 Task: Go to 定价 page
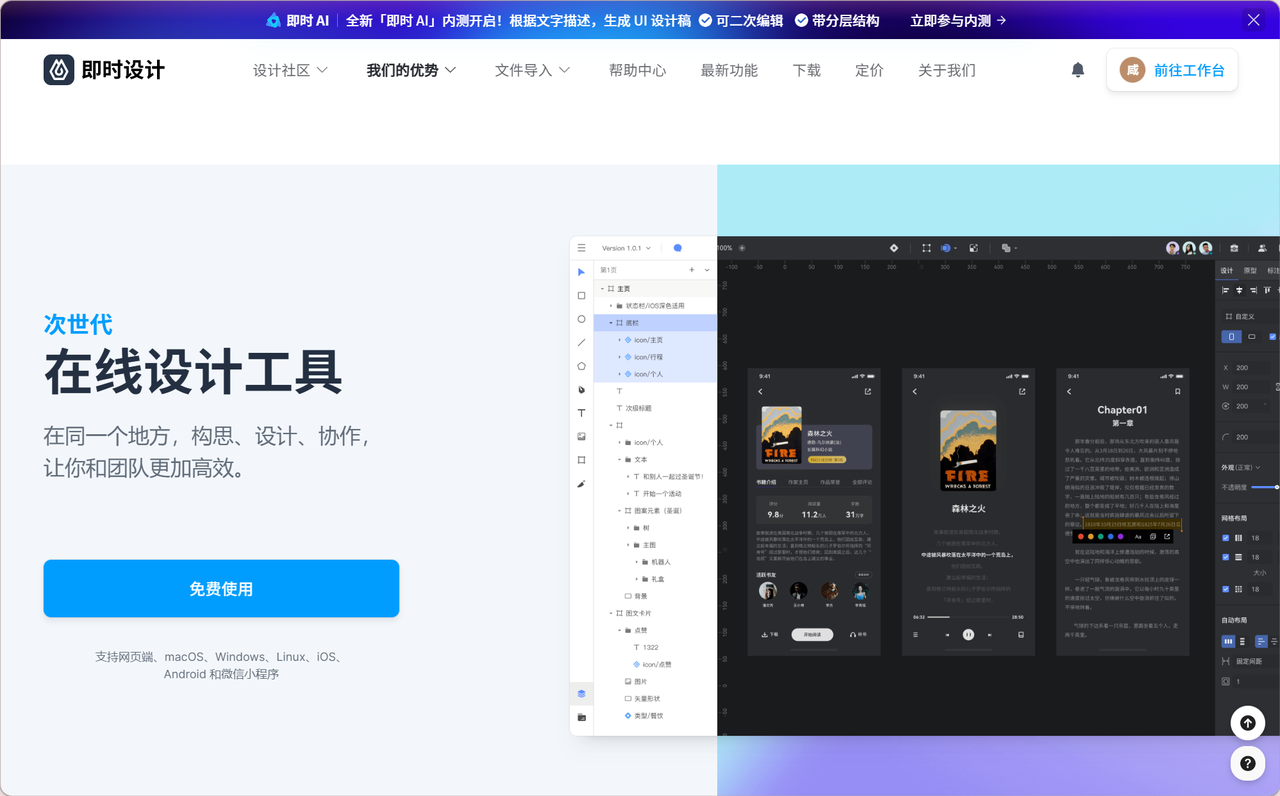coord(869,70)
